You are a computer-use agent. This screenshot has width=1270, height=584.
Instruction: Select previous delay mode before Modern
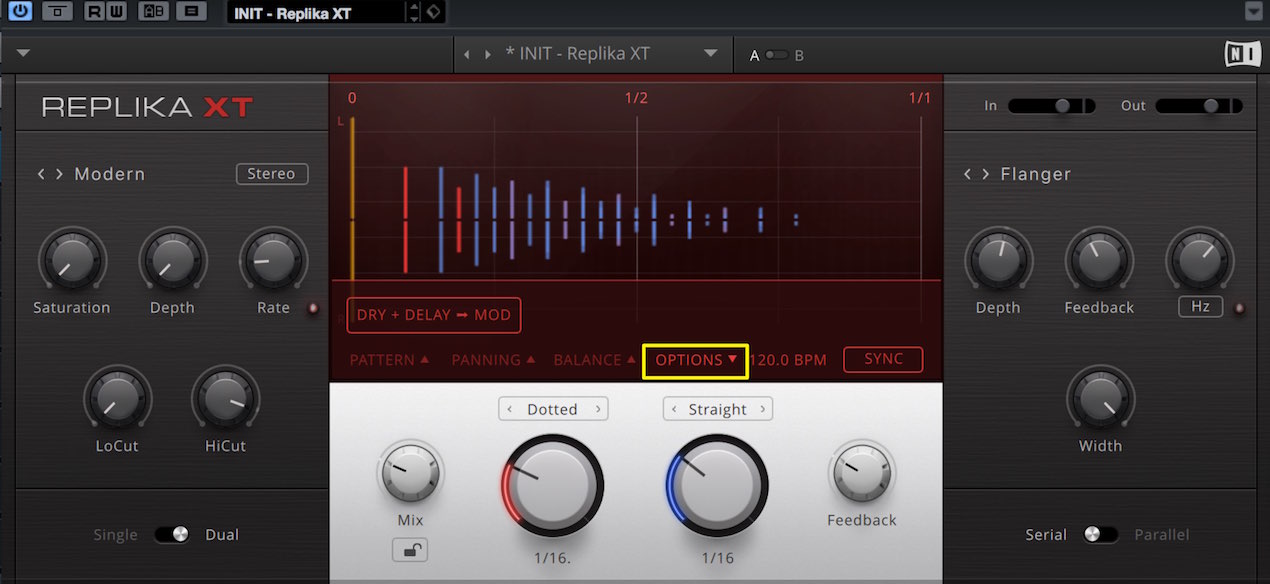click(x=42, y=174)
